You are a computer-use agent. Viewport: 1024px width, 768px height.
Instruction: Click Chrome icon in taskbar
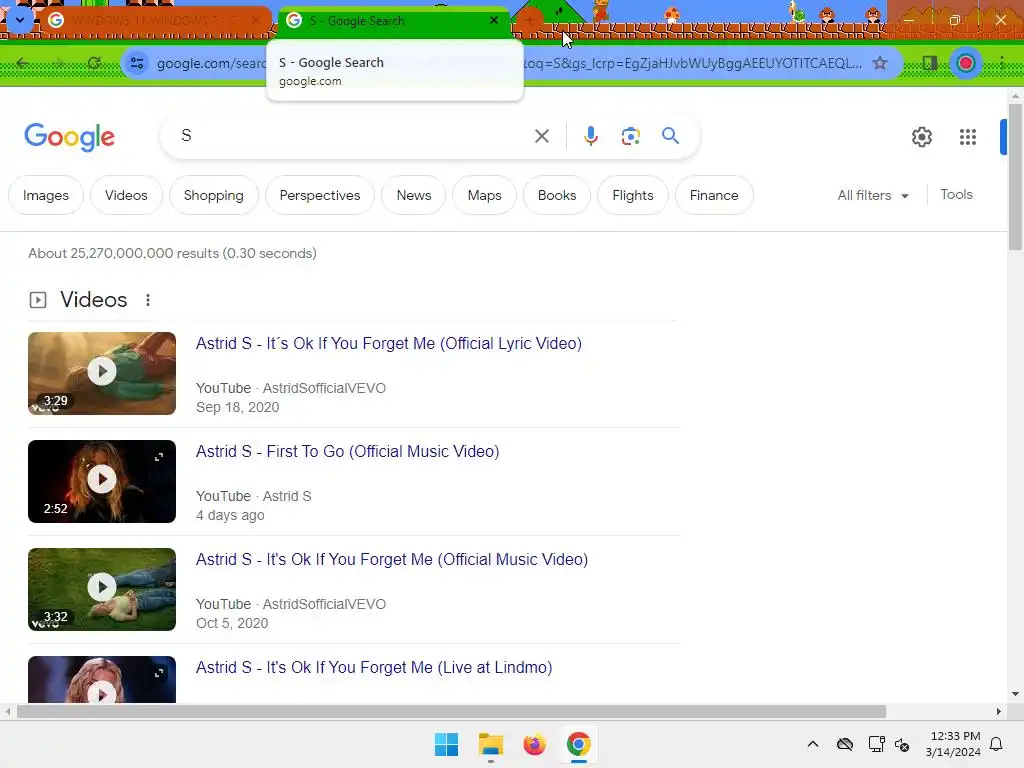578,744
